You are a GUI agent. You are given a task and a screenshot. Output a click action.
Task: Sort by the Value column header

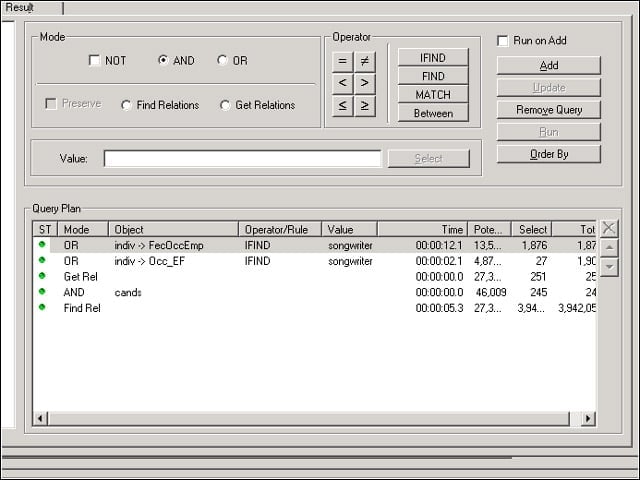(x=349, y=229)
